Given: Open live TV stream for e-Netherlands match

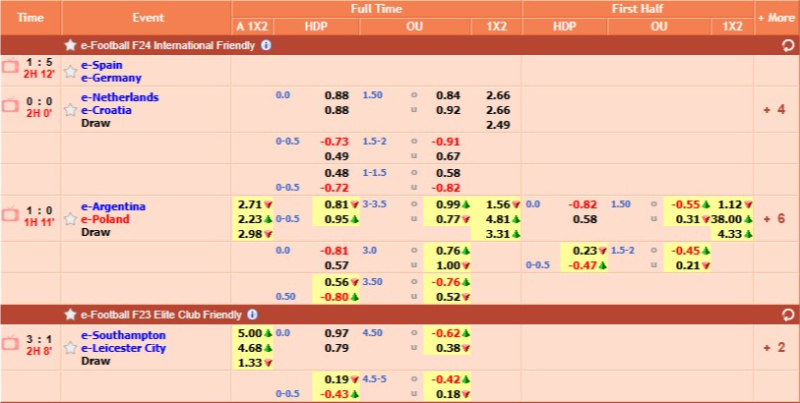Looking at the screenshot, I should click(x=11, y=104).
